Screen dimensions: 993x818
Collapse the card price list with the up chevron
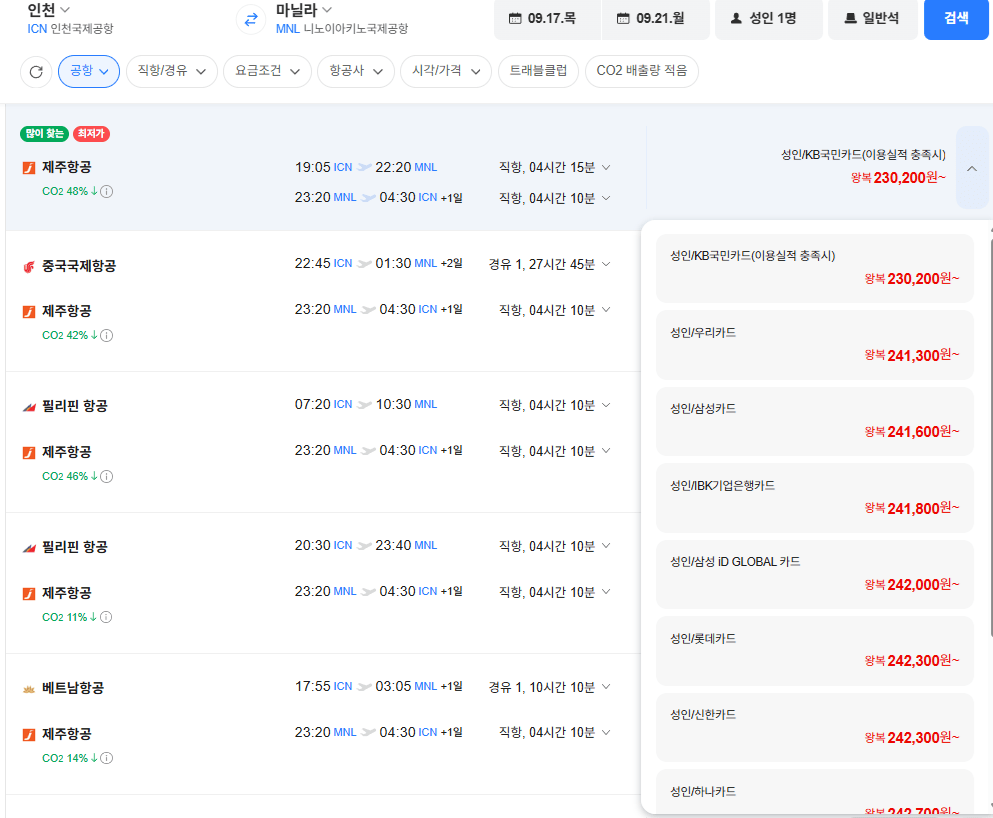pyautogui.click(x=972, y=168)
